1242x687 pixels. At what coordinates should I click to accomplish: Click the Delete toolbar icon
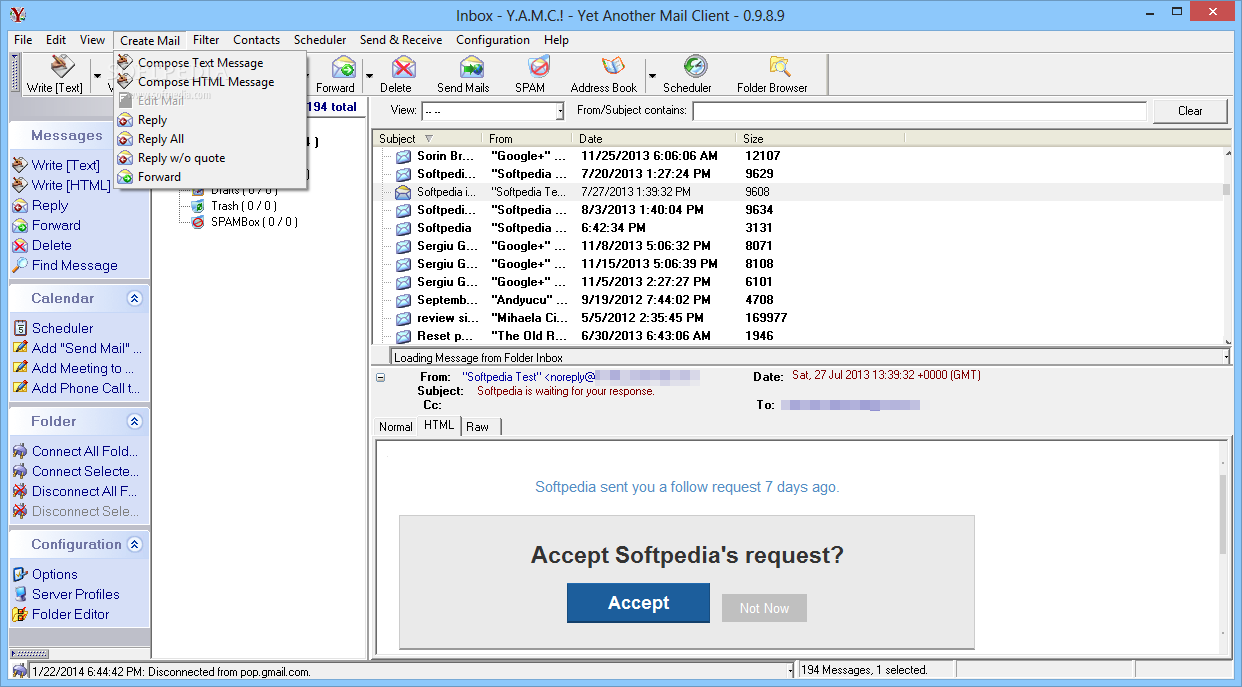click(402, 67)
